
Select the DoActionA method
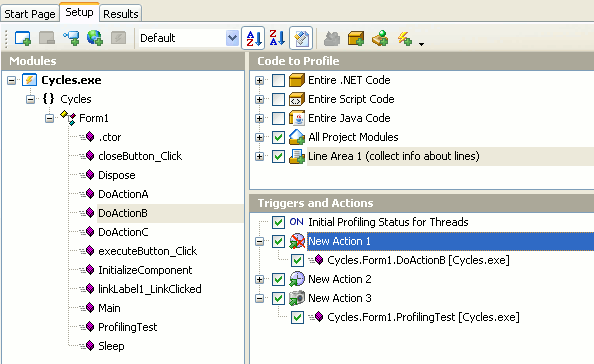pyautogui.click(x=123, y=194)
